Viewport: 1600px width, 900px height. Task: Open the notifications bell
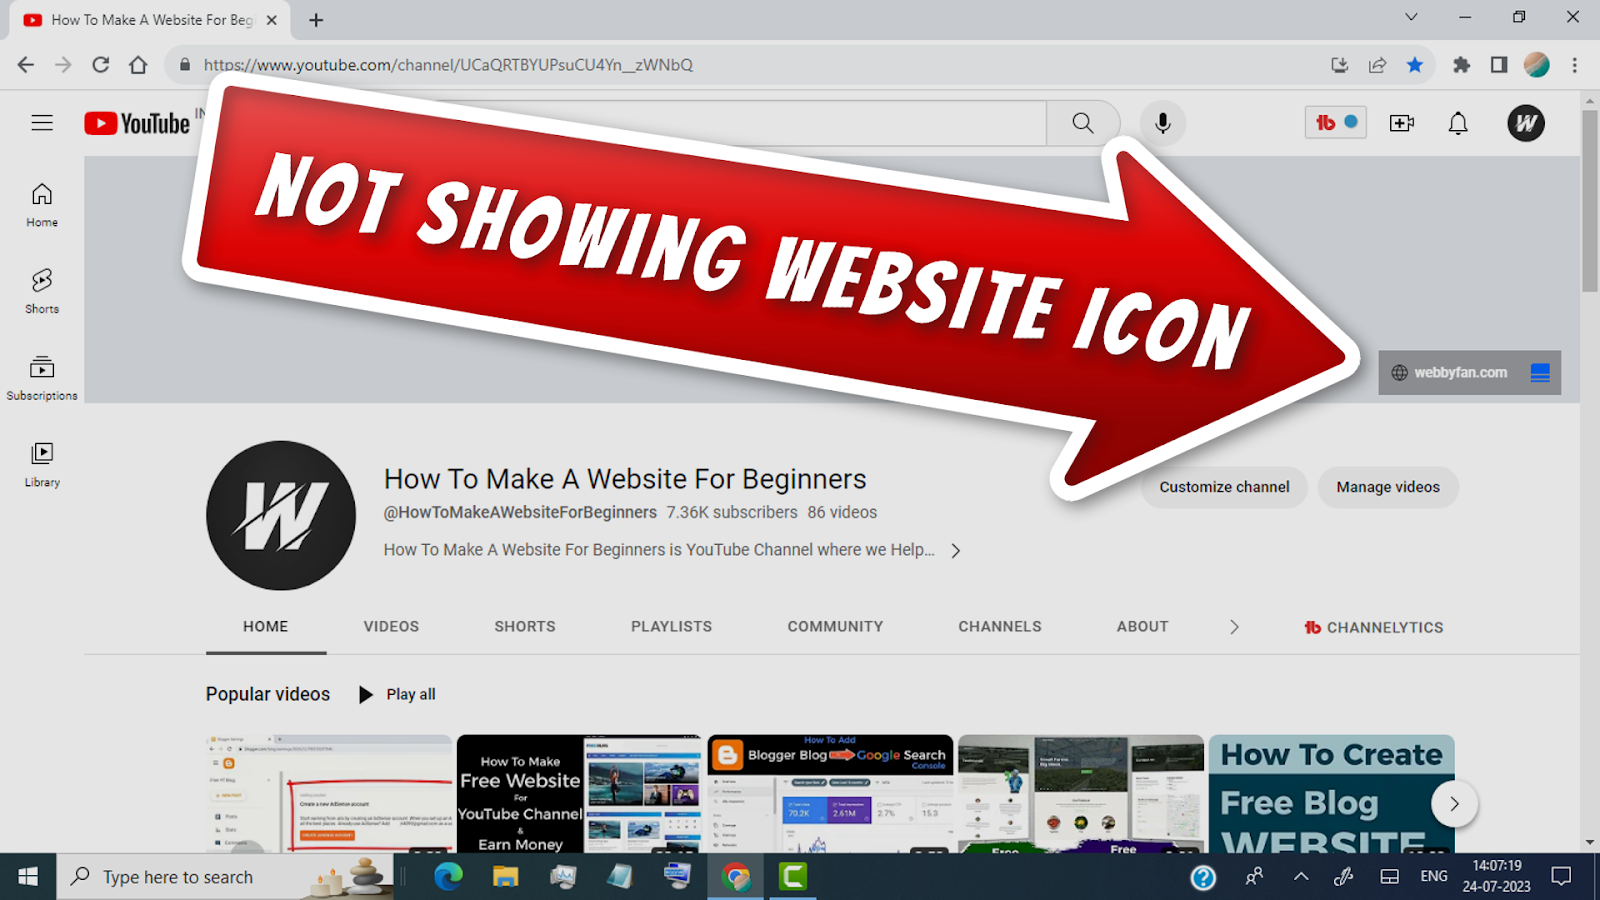[x=1458, y=123]
